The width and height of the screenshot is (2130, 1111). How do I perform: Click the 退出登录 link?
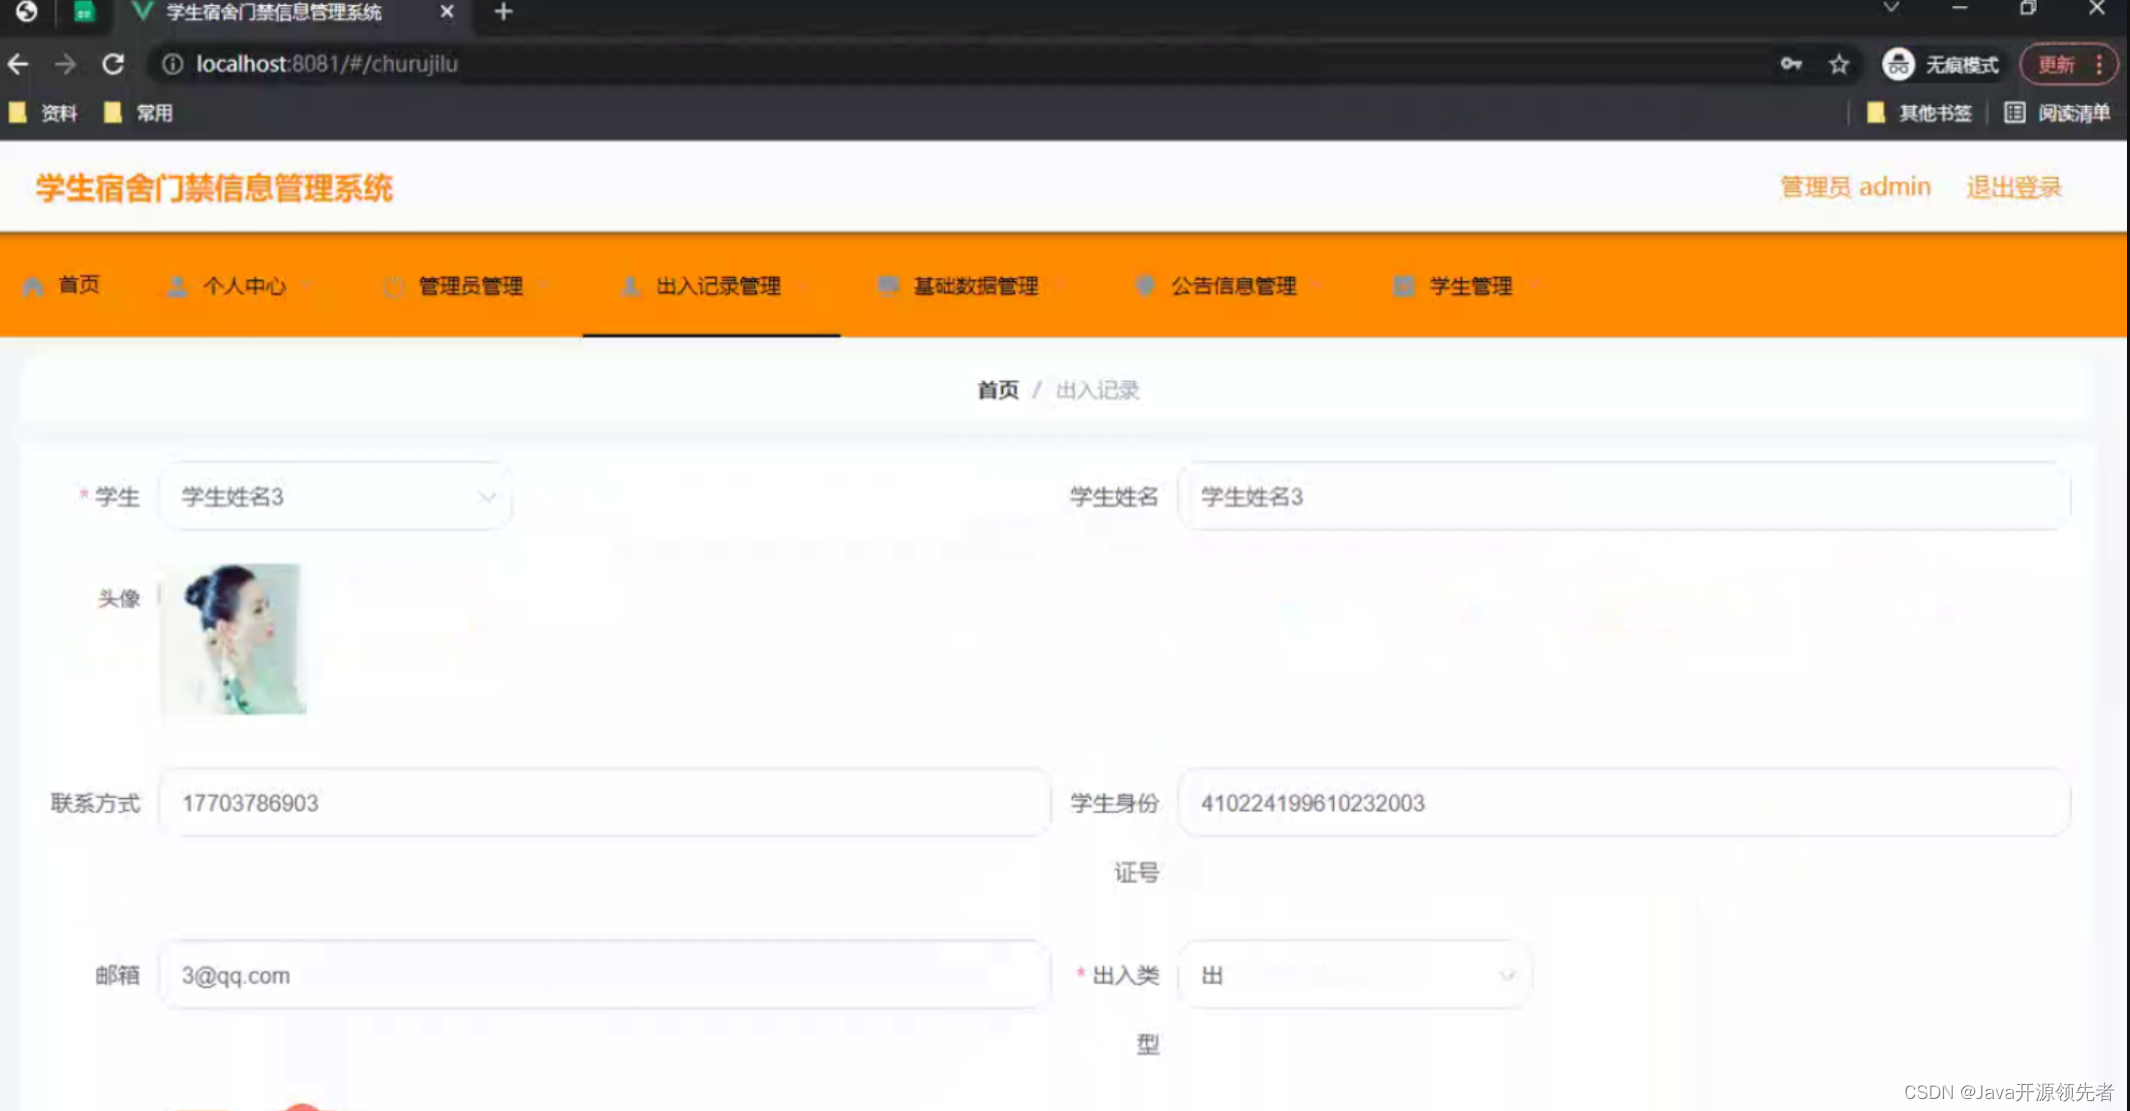[2013, 187]
